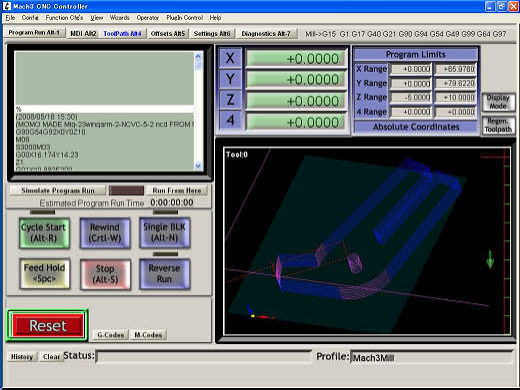The height and width of the screenshot is (390, 520).
Task: Zero the 4th axis DRO button
Action: (230, 120)
